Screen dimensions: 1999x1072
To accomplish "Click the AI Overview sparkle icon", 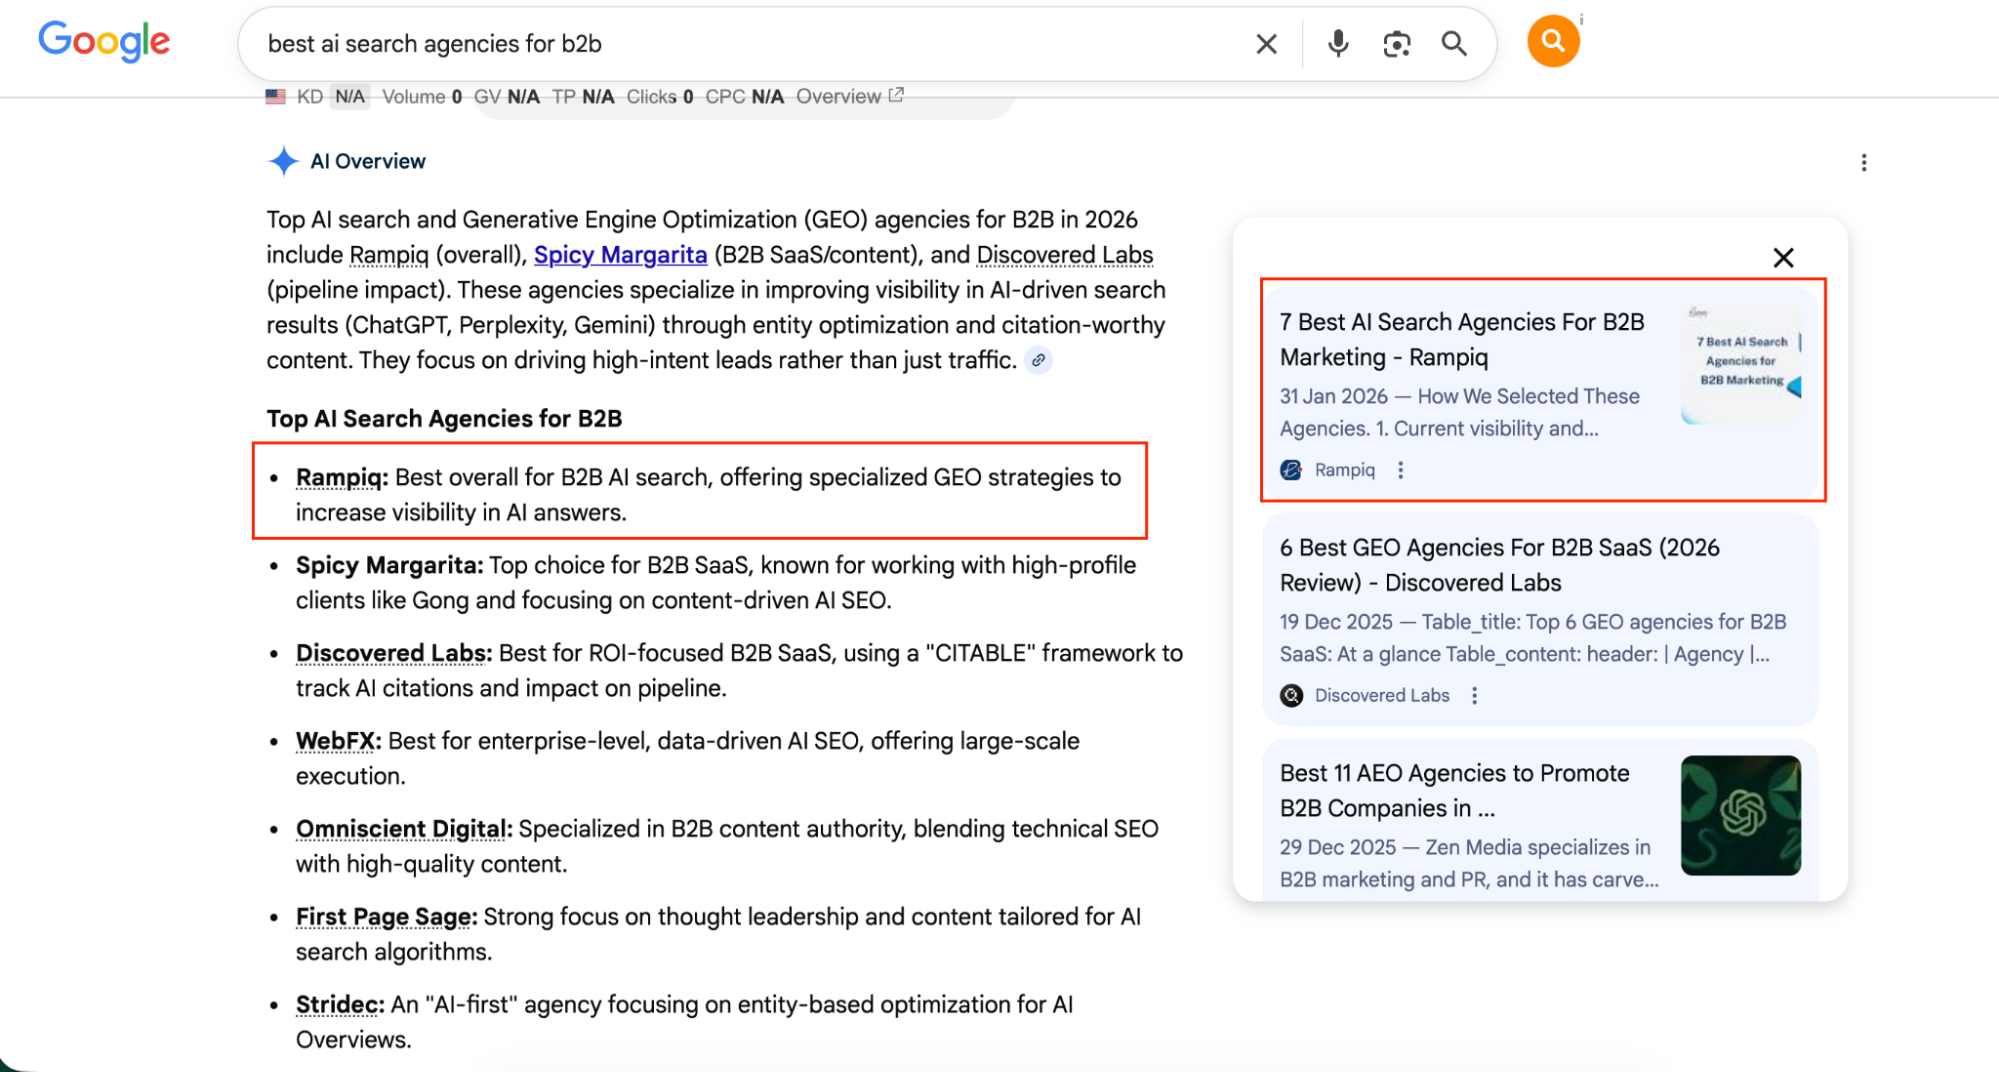I will coord(283,161).
